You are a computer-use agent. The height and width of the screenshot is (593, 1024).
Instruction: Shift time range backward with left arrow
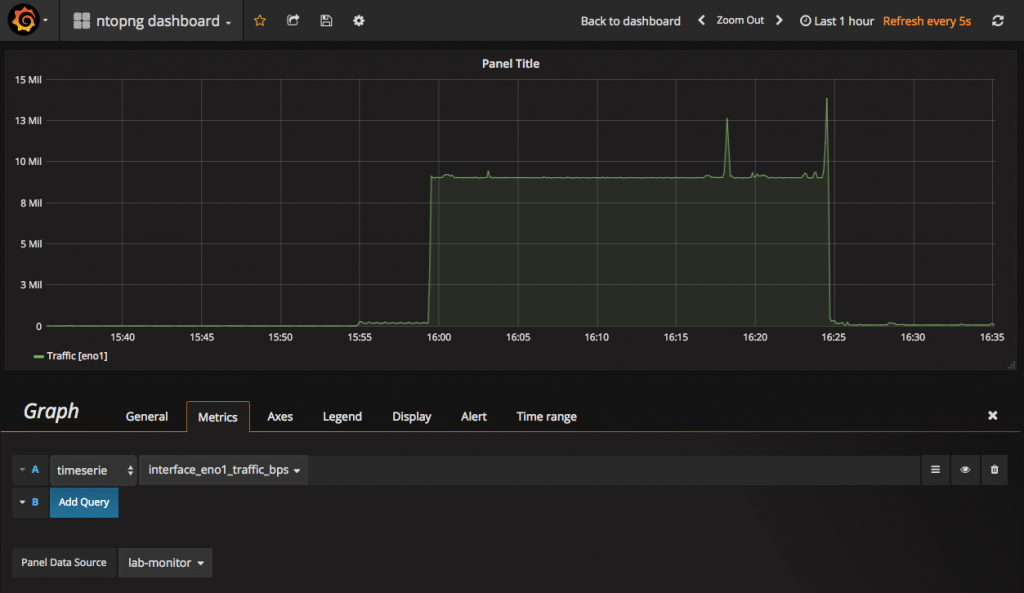coord(701,20)
